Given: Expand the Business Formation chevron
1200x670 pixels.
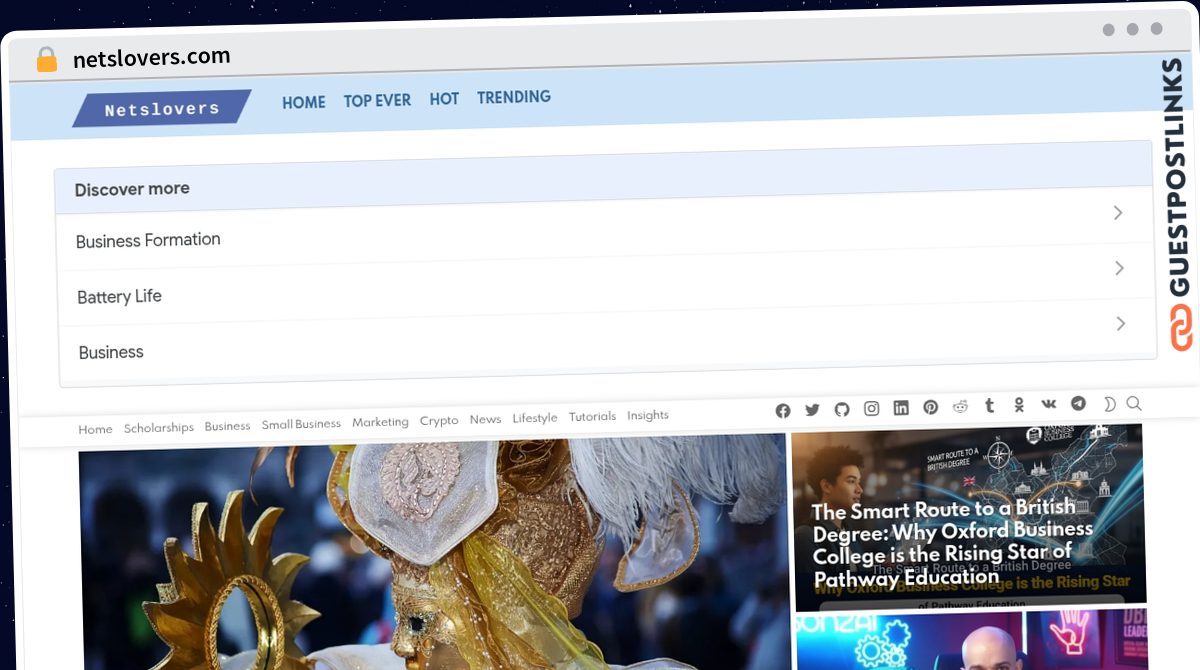Looking at the screenshot, I should coord(1119,213).
